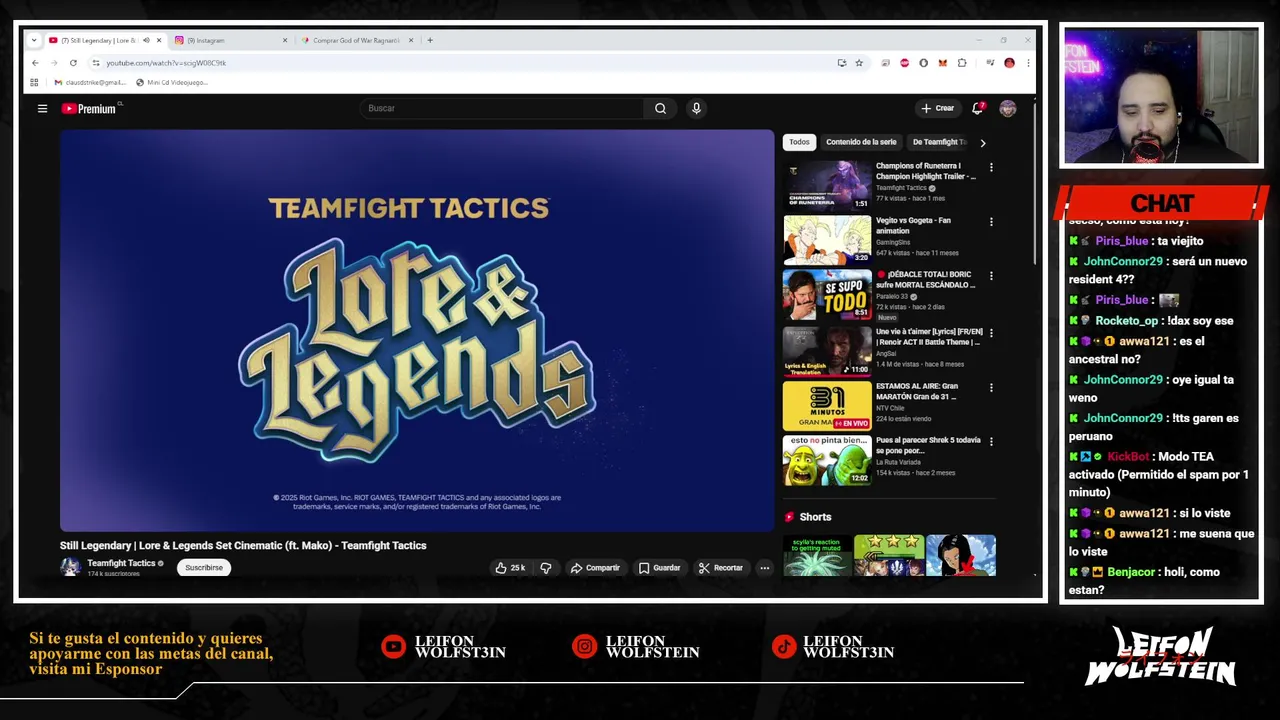Image resolution: width=1280 pixels, height=720 pixels.
Task: Click the Lore & Legends video player
Action: [416, 330]
